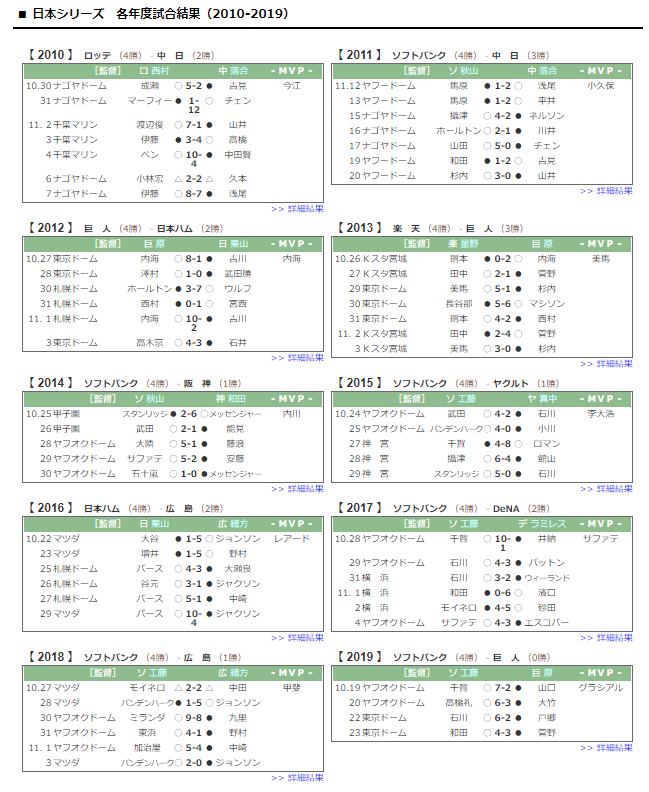The image size is (649, 792).
Task: Open the 詳細結果 link below the 2015 table
Action: tap(607, 488)
